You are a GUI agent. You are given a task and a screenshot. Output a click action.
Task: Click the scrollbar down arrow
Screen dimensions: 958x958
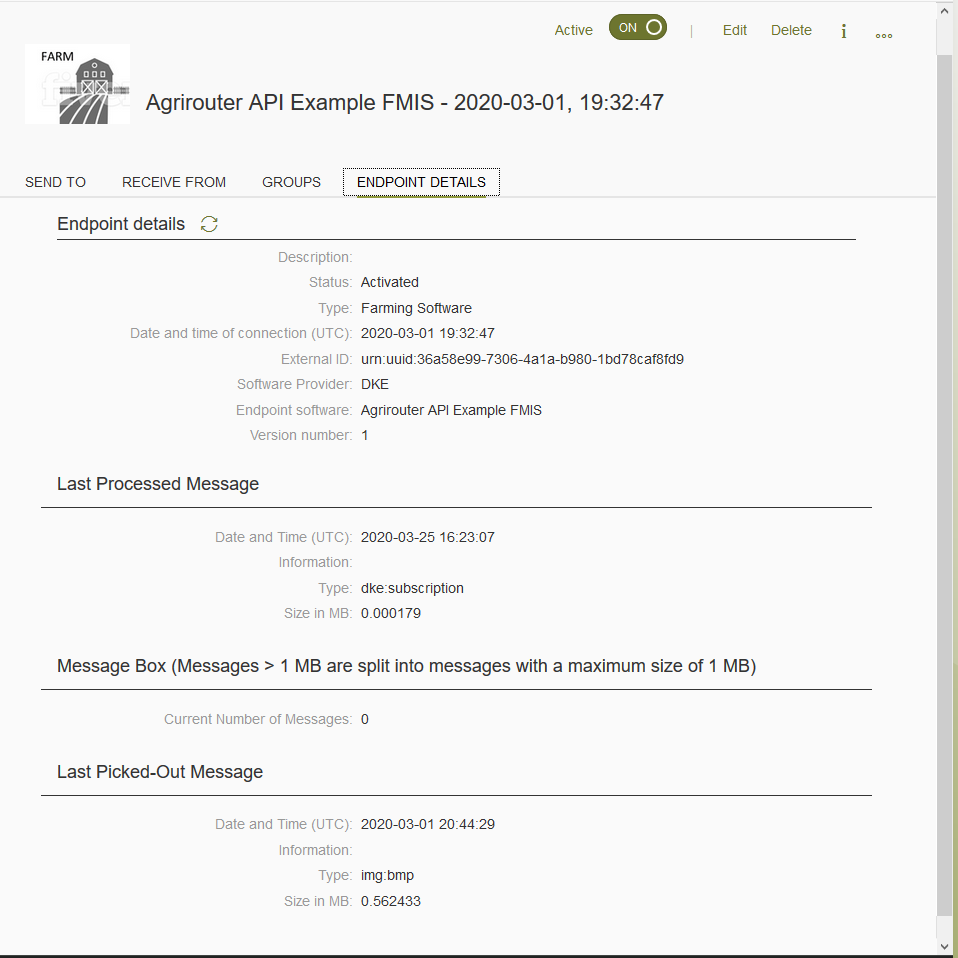click(x=944, y=944)
